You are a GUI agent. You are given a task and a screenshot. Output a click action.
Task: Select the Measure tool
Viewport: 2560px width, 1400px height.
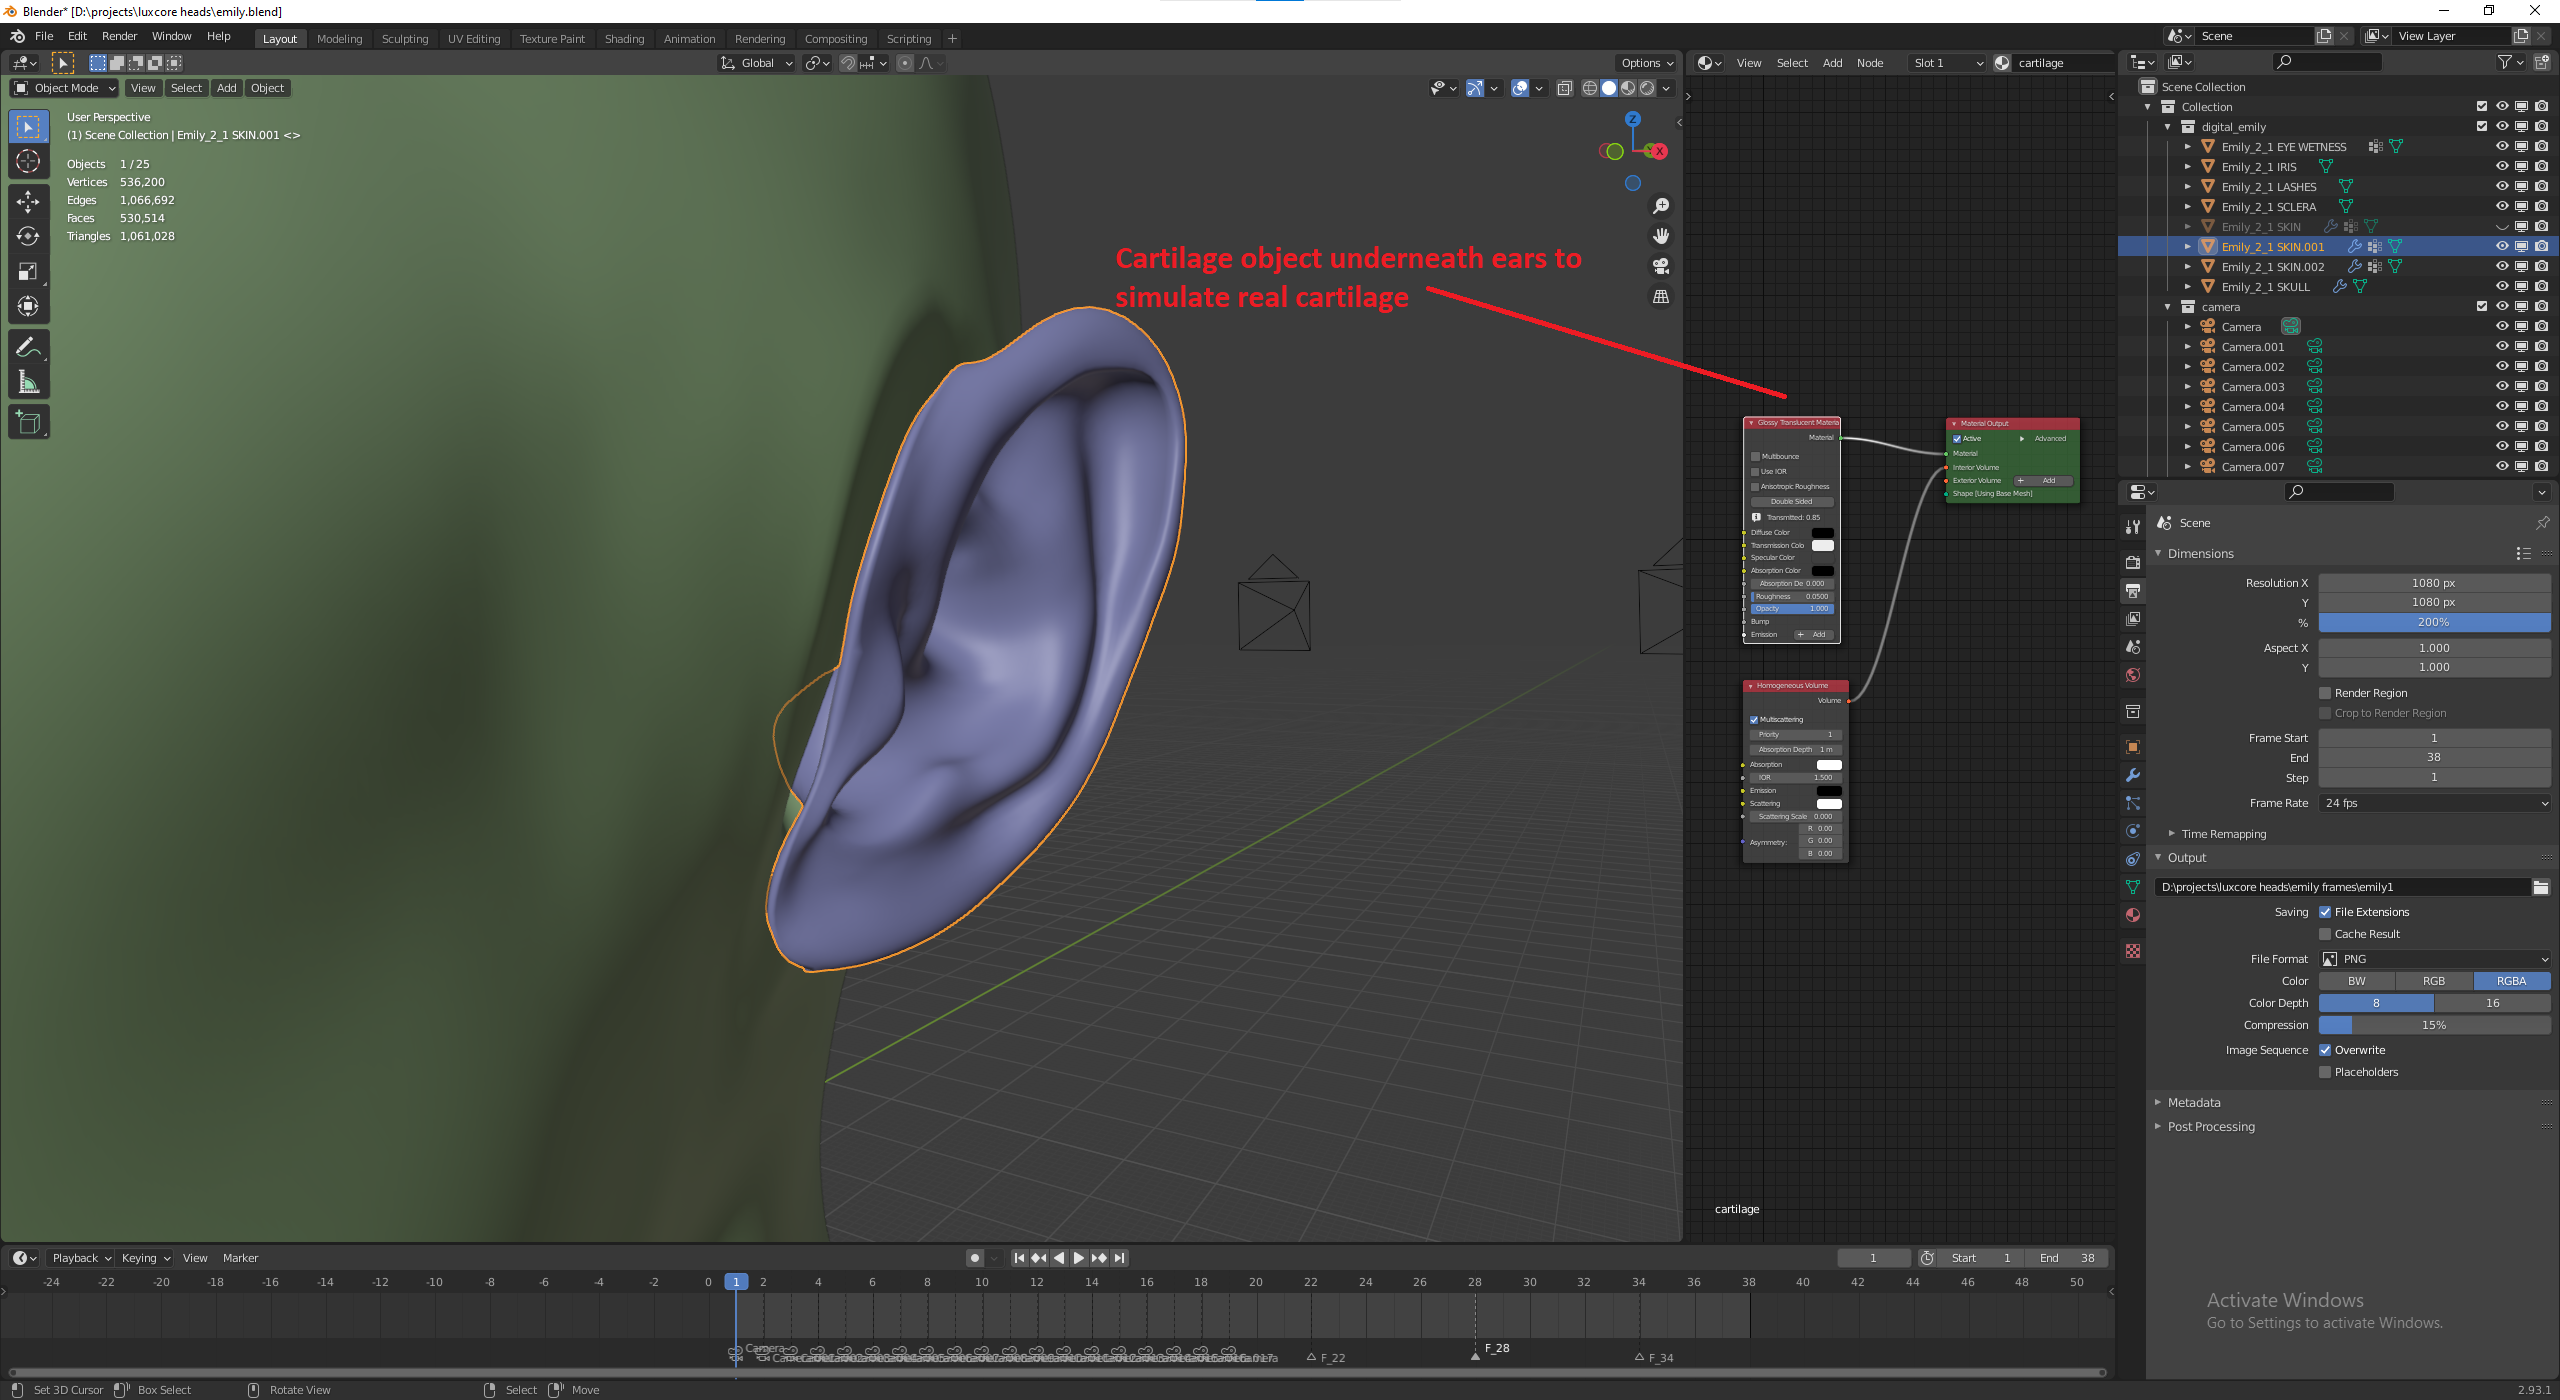tap(28, 382)
